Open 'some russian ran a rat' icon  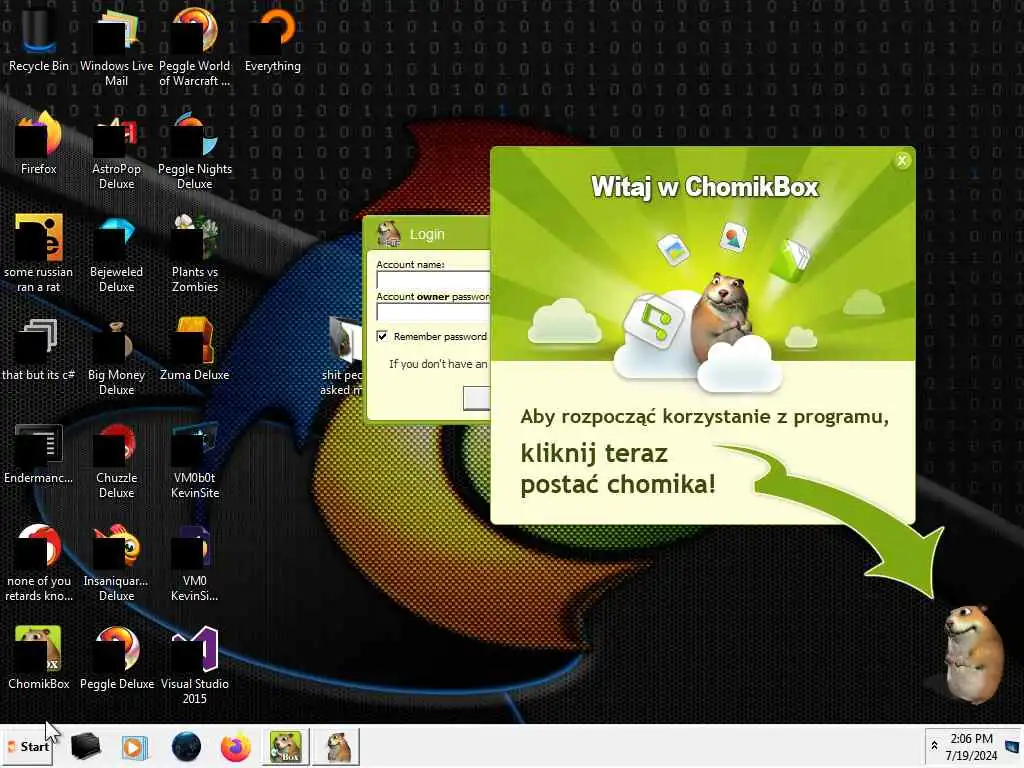coord(39,253)
